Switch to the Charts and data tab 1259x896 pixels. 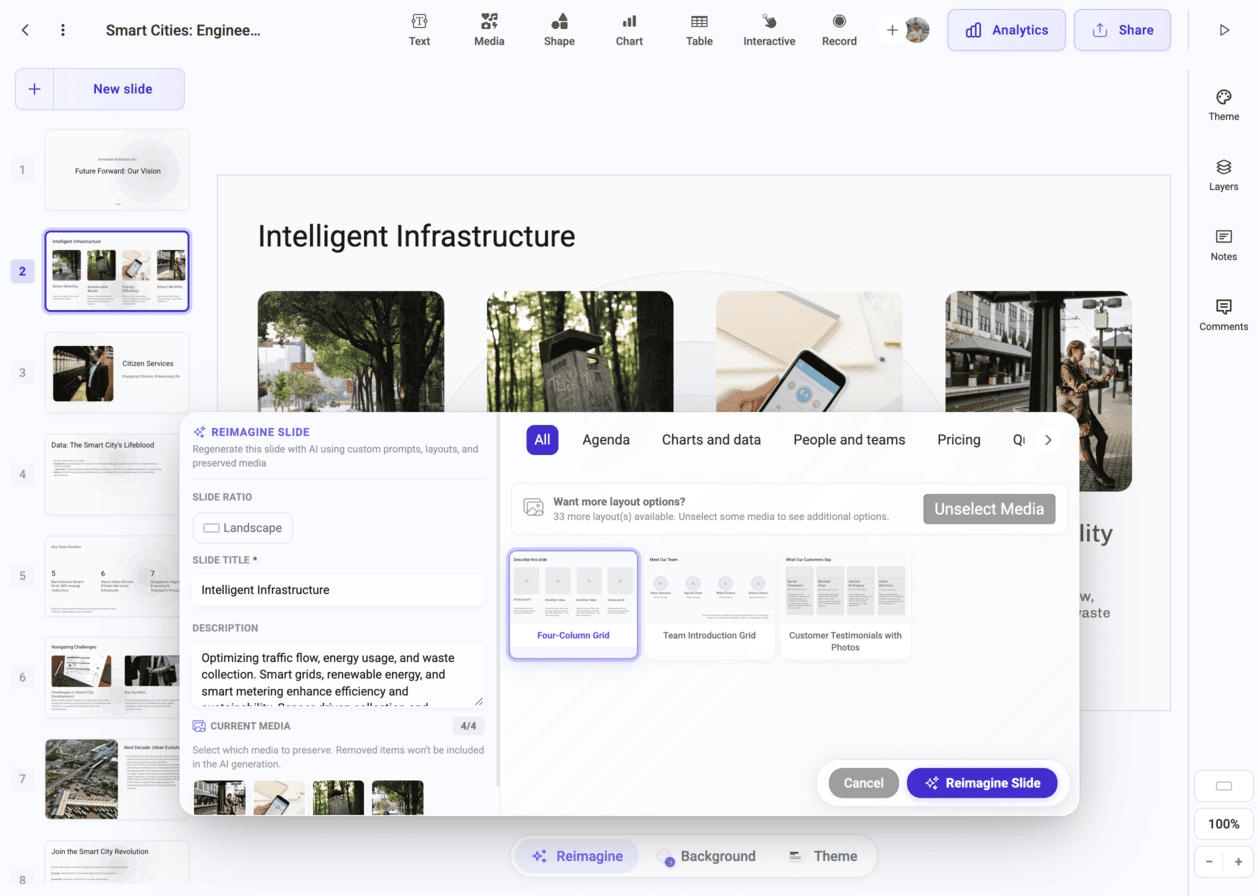pyautogui.click(x=711, y=439)
